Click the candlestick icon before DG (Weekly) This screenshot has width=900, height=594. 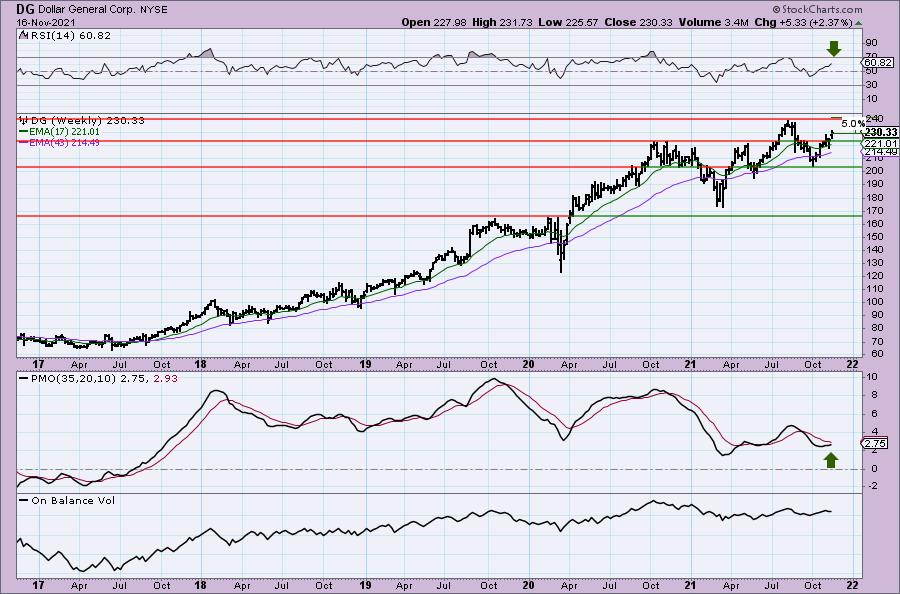click(24, 121)
